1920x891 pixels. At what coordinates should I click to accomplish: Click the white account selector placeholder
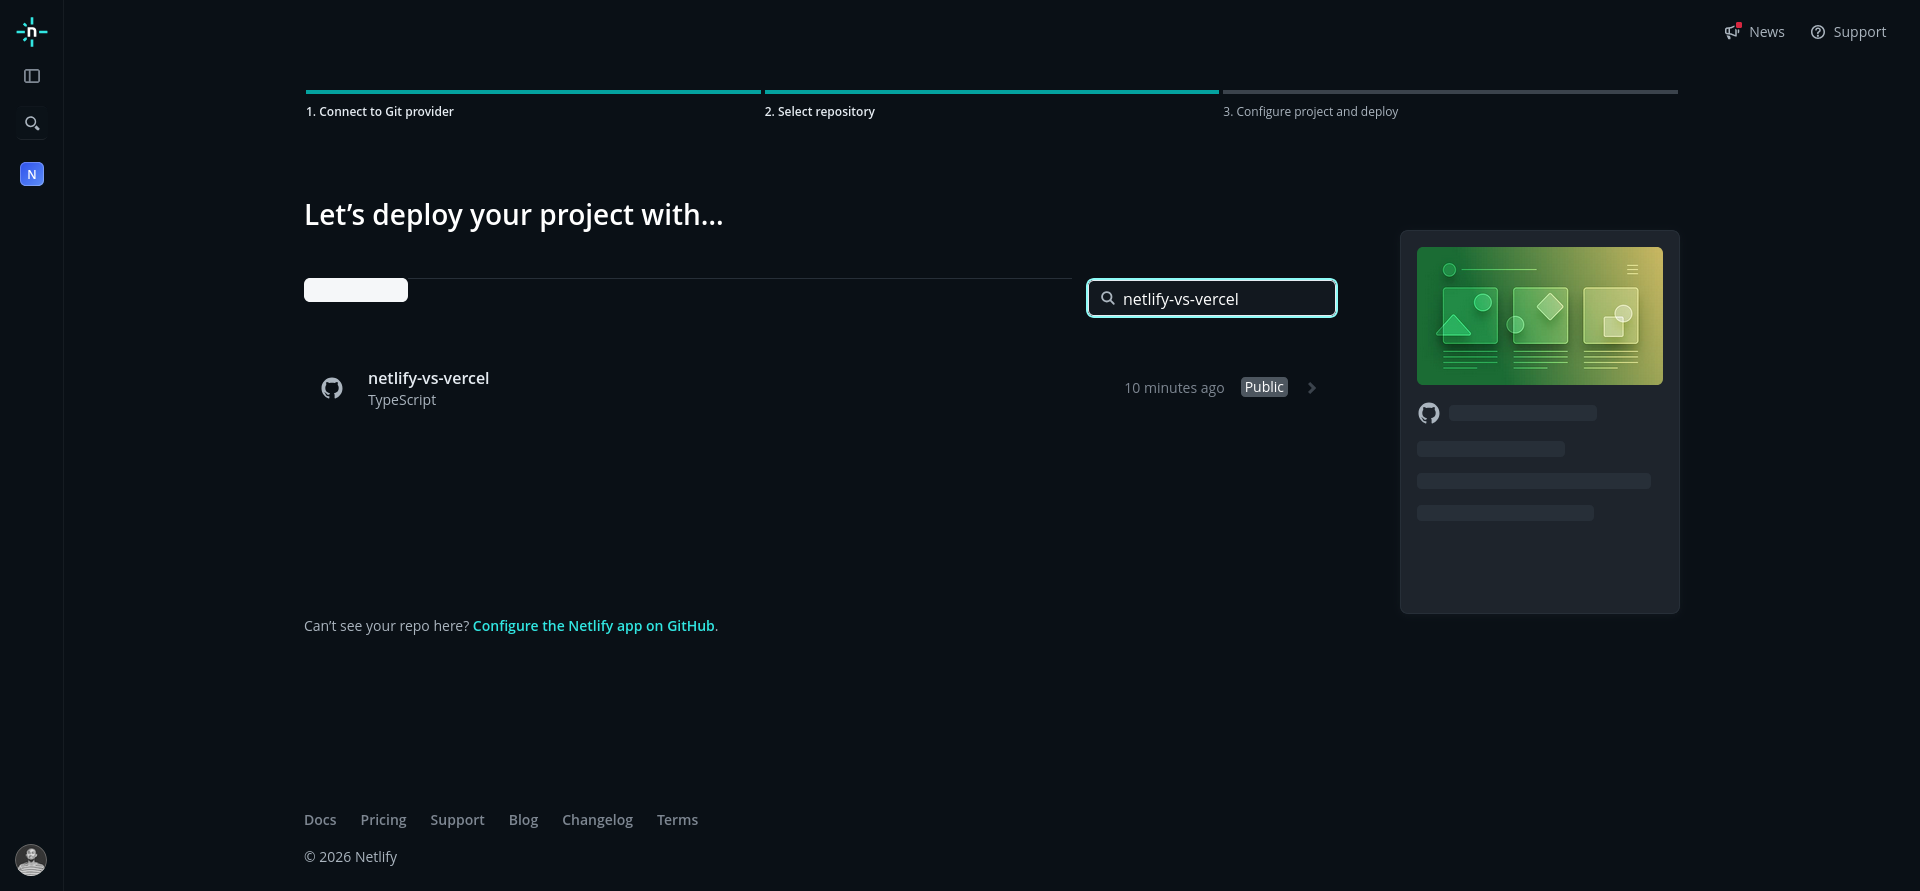click(x=356, y=290)
